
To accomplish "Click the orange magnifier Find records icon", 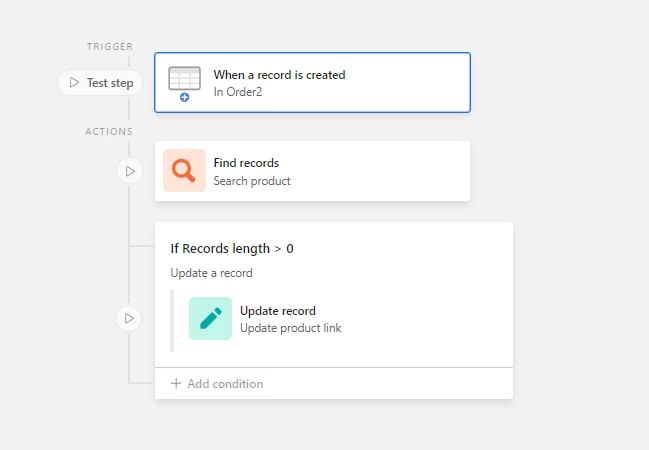I will [184, 171].
